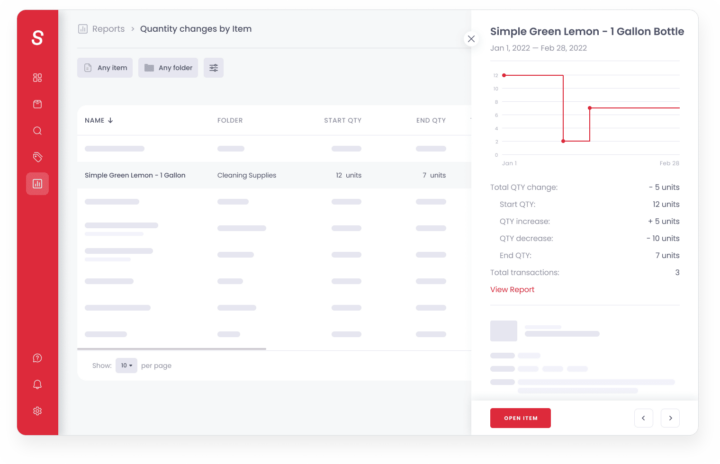
Task: Sort the table by the Name column
Action: 99,120
